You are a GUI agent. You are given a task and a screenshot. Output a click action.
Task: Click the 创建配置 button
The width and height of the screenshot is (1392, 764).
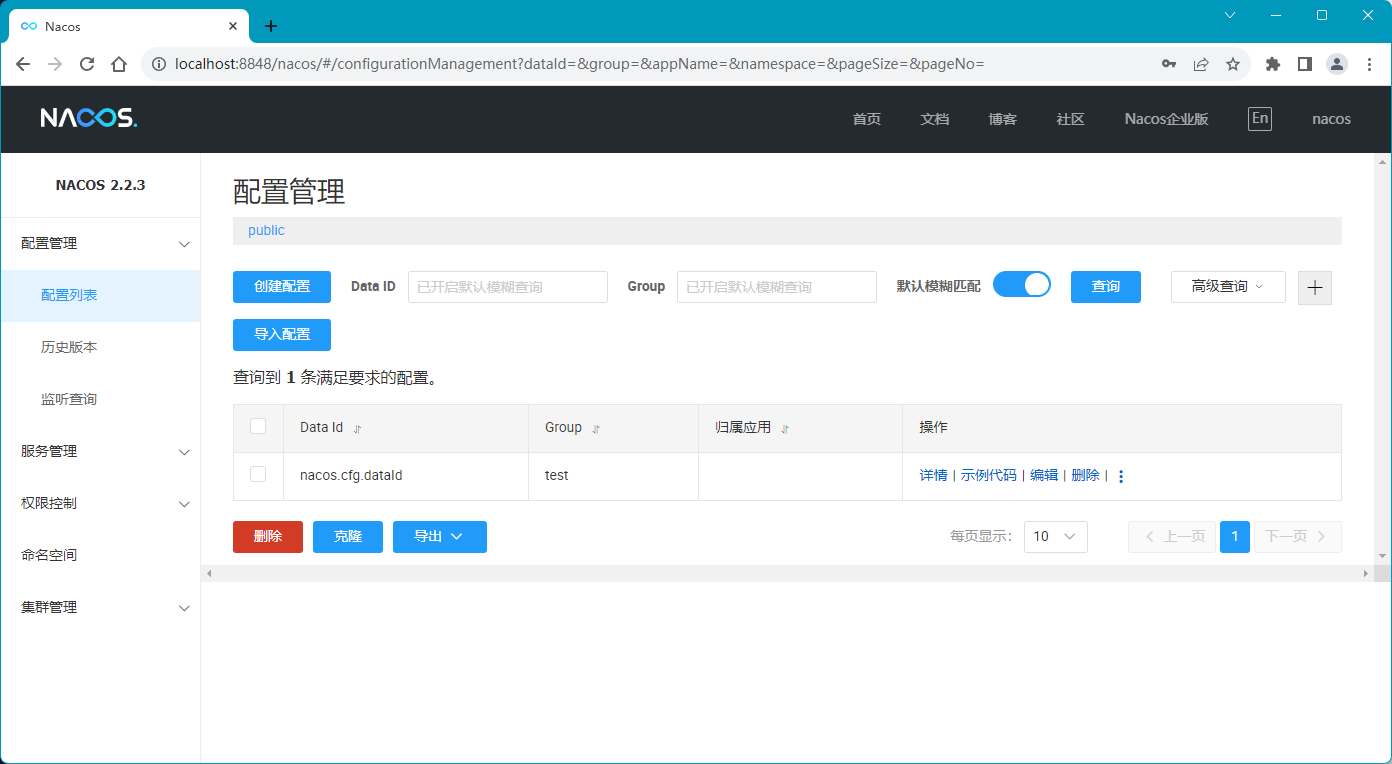click(282, 286)
